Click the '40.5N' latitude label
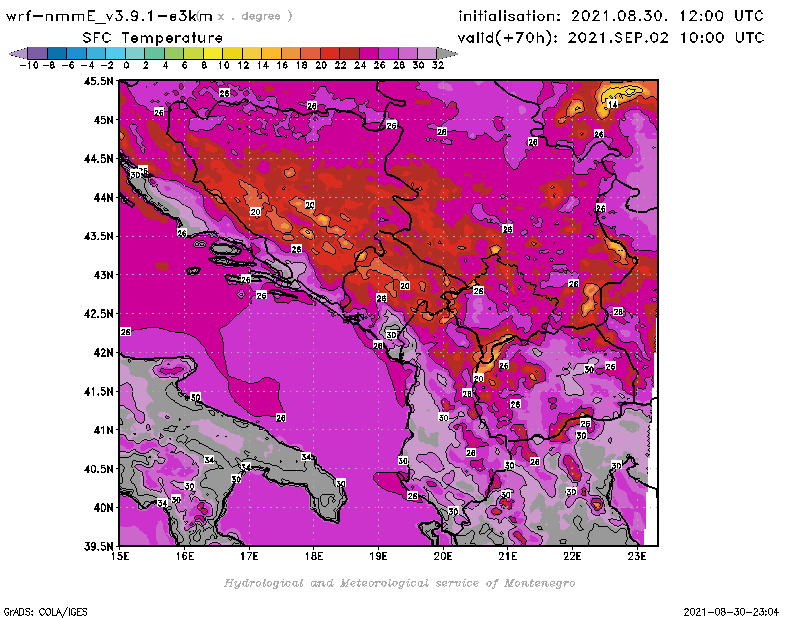Screen dimensions: 800x618 98,469
